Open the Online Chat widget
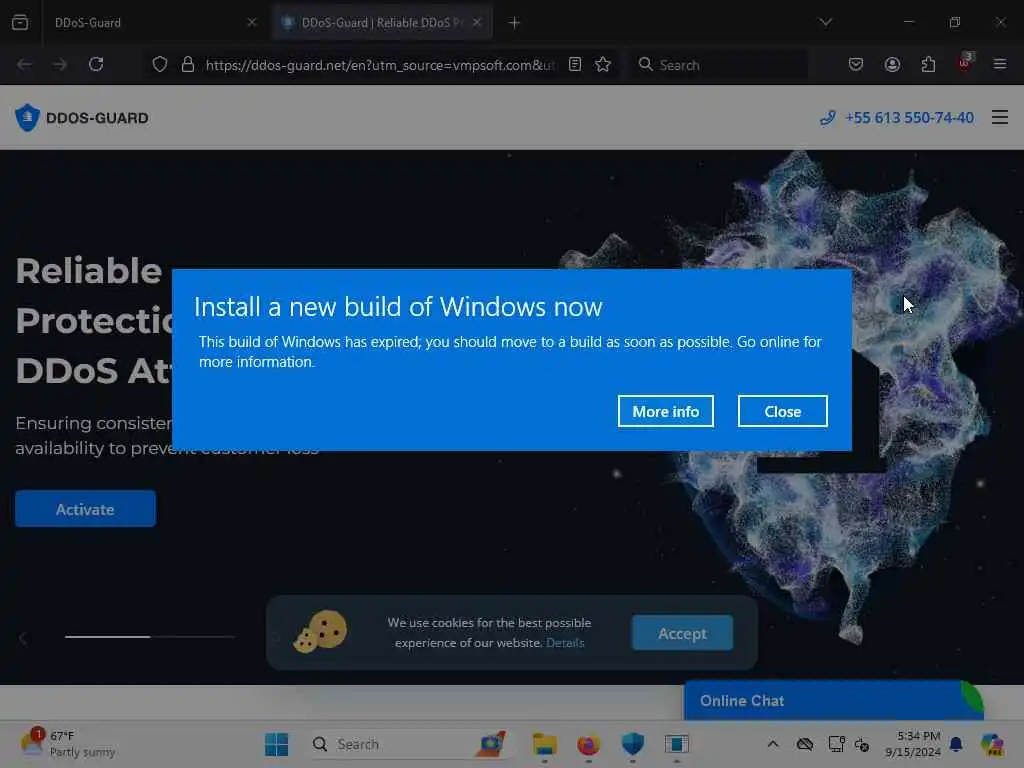The width and height of the screenshot is (1024, 768). [x=833, y=701]
